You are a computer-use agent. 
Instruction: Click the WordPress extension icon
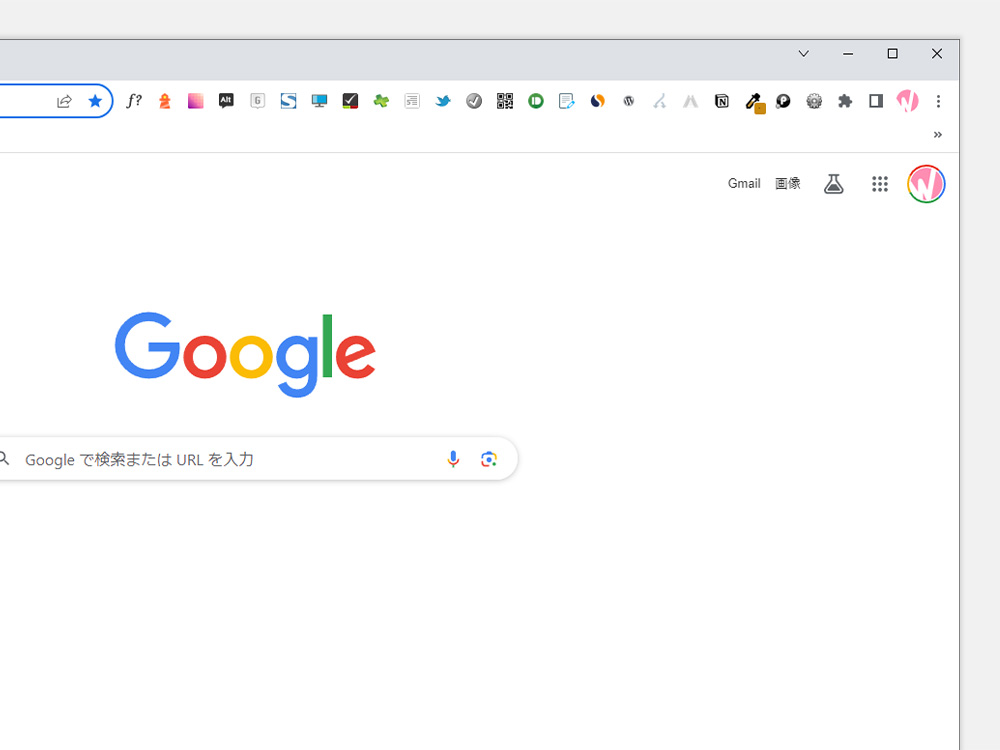pyautogui.click(x=629, y=101)
